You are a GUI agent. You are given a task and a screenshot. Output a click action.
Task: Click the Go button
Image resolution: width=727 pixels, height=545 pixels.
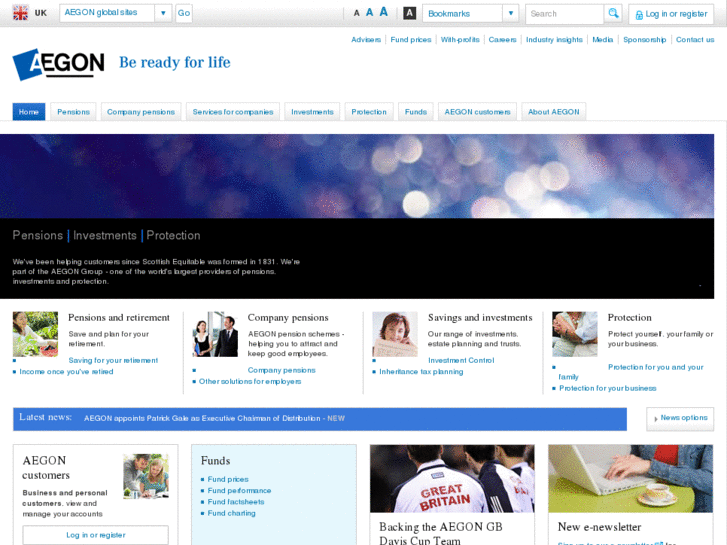point(184,13)
